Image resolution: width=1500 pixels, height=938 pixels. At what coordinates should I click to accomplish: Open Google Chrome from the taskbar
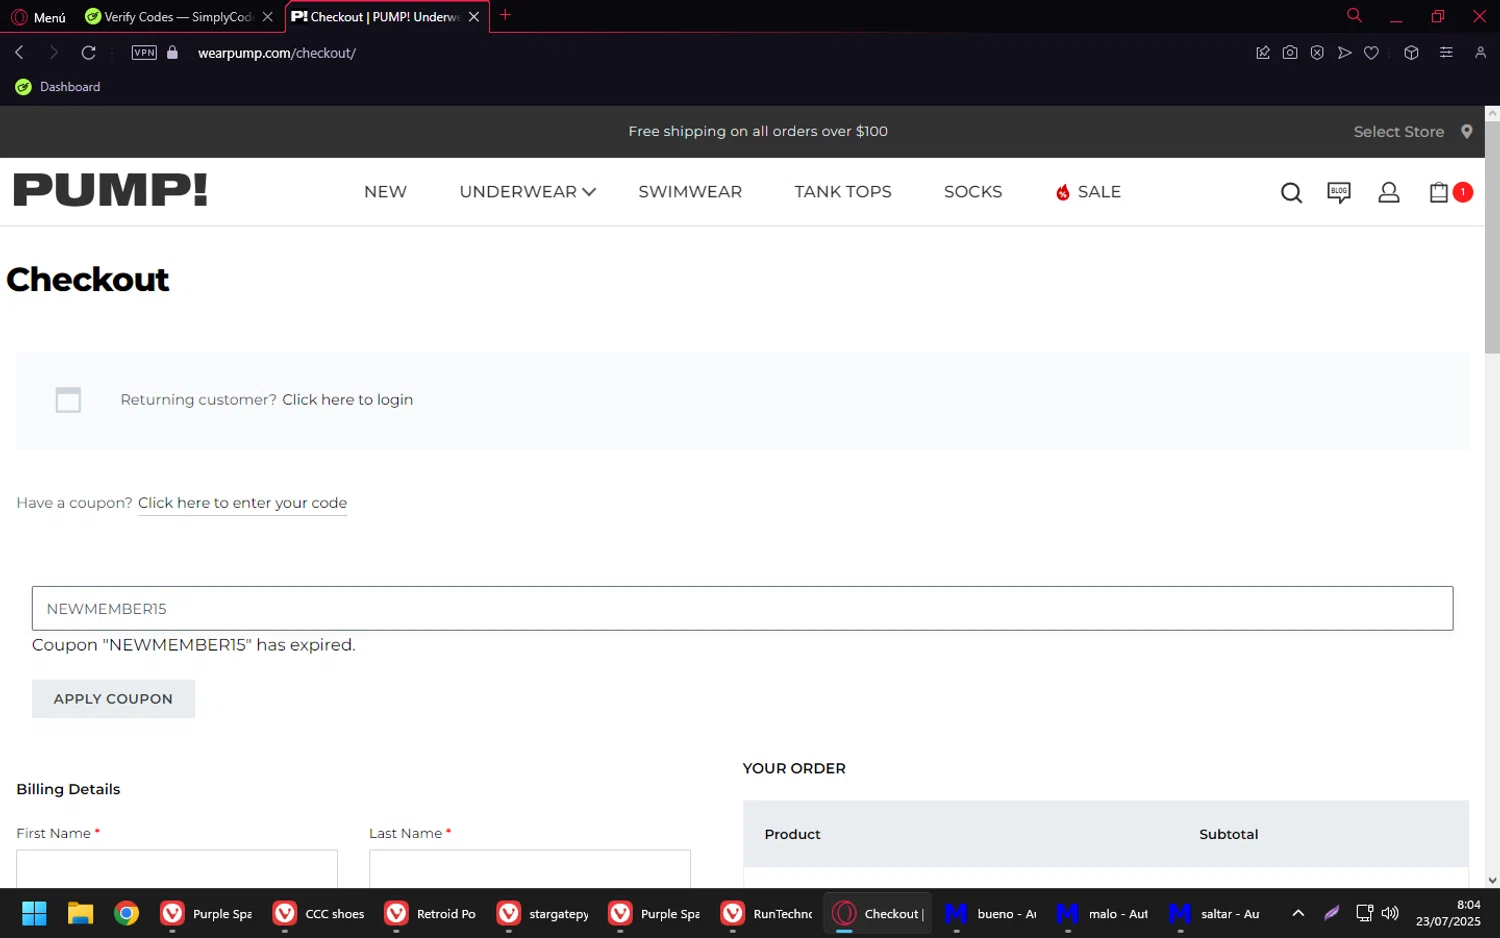(126, 913)
